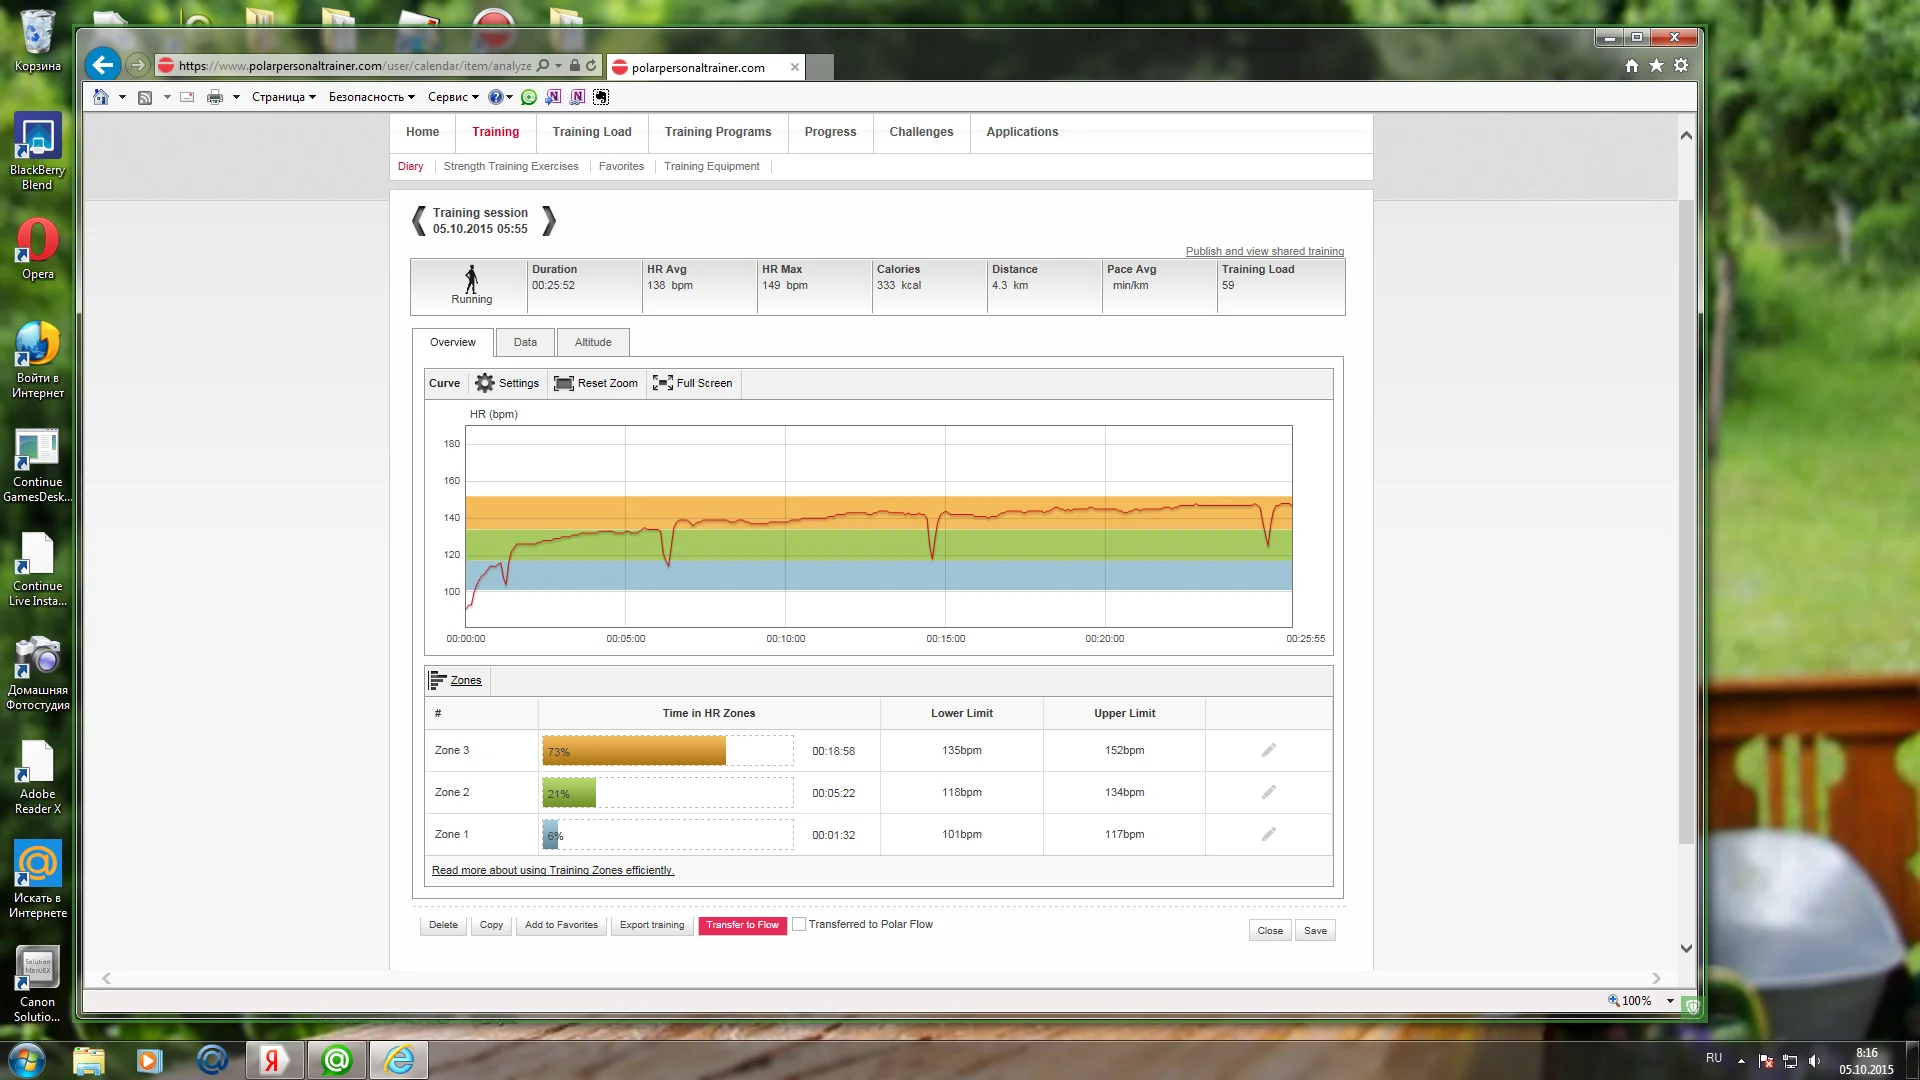This screenshot has width=1920, height=1080.
Task: Click the Full Screen chart icon
Action: (662, 383)
